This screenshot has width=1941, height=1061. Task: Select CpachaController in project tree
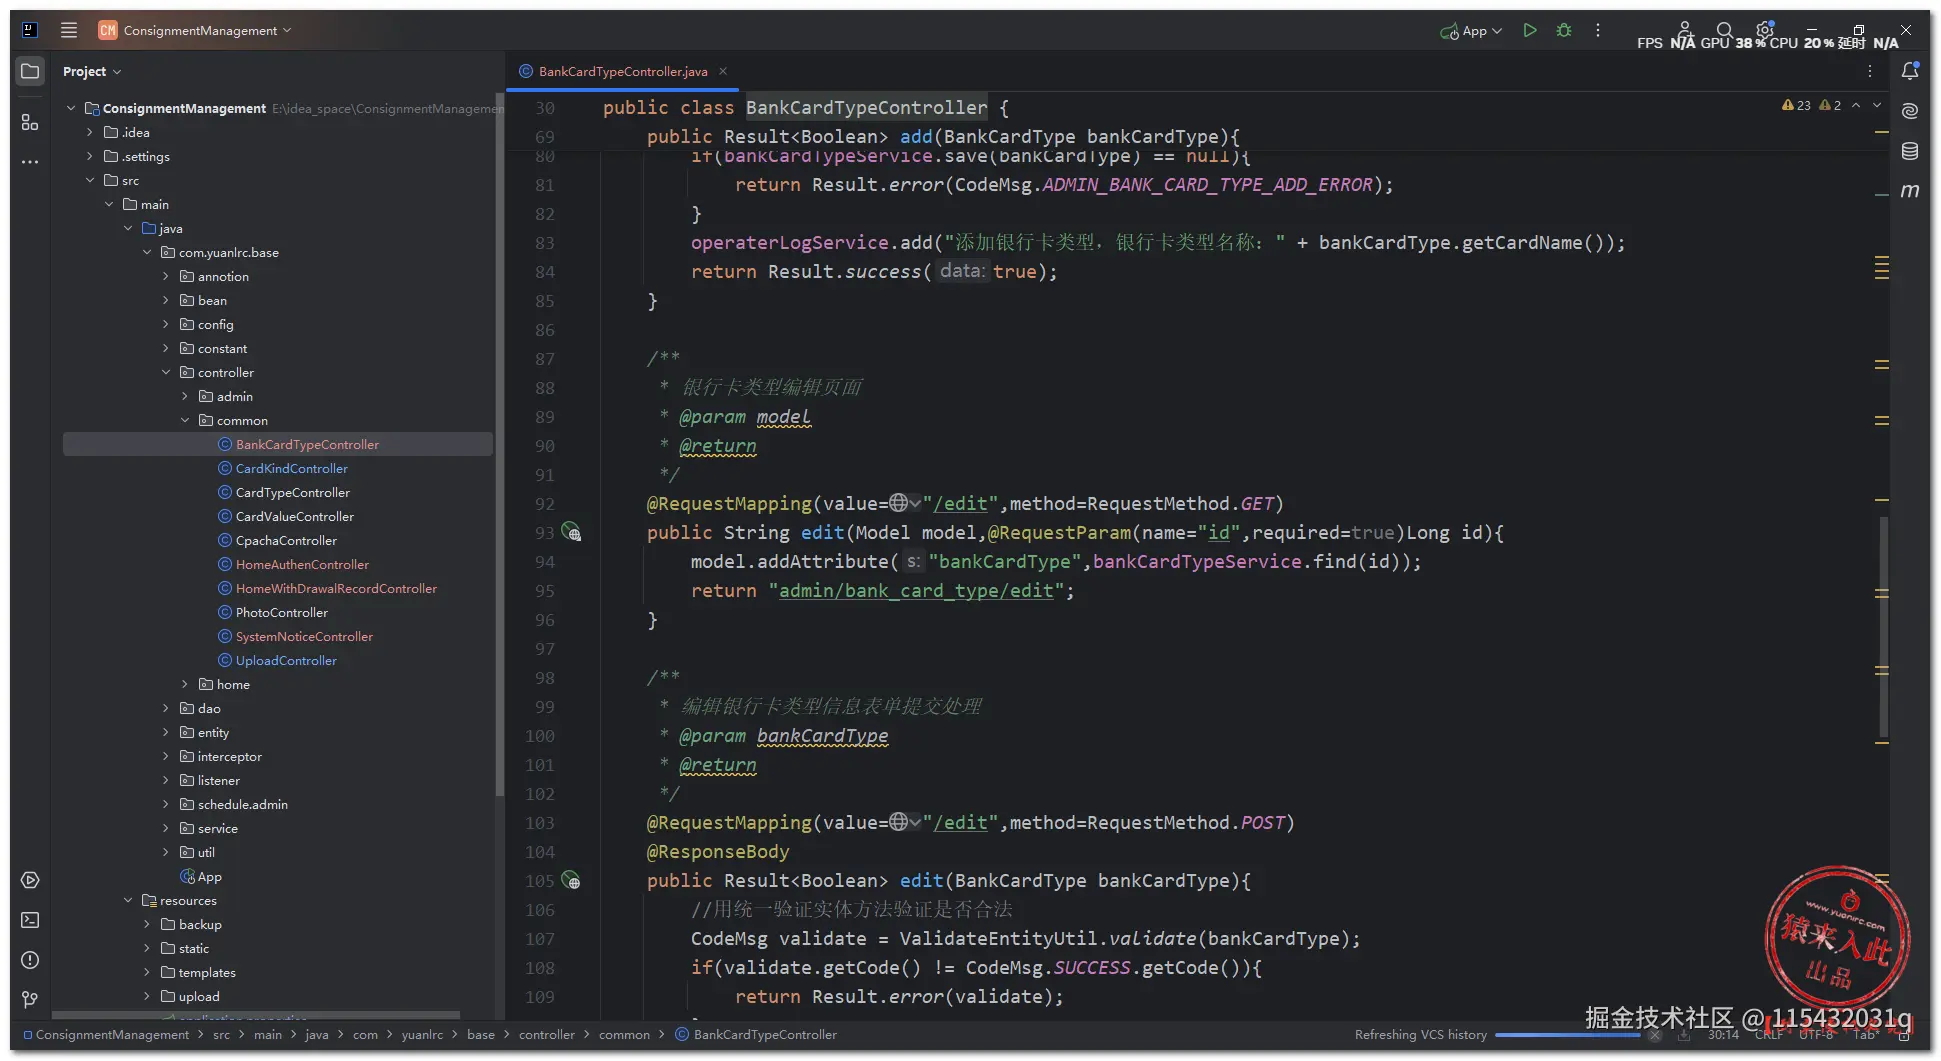coord(286,540)
